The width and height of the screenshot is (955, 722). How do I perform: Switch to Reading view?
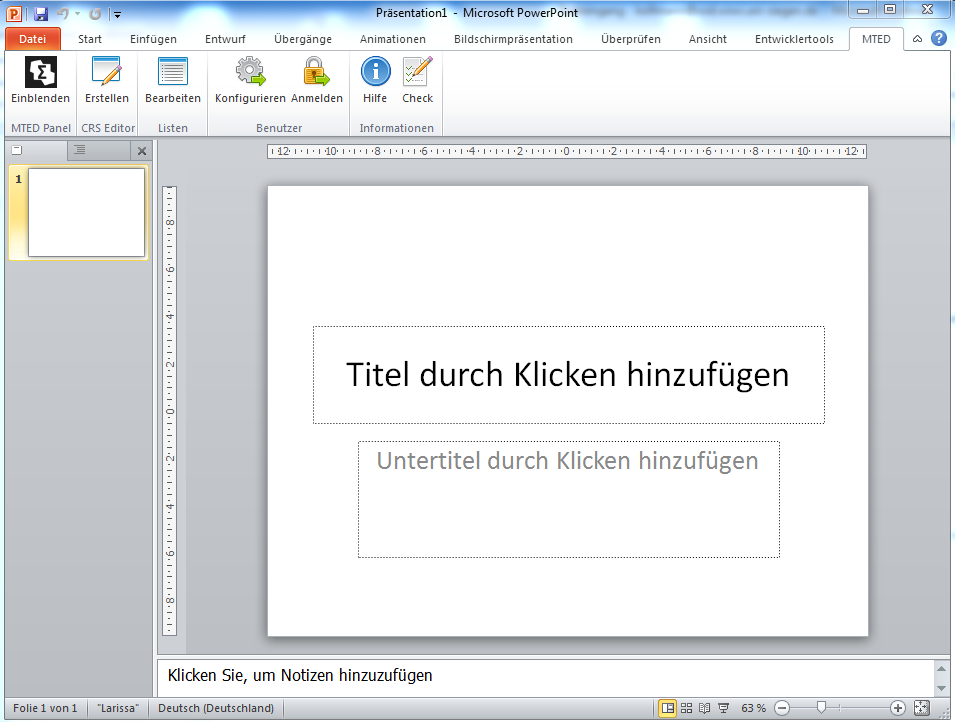[x=705, y=708]
